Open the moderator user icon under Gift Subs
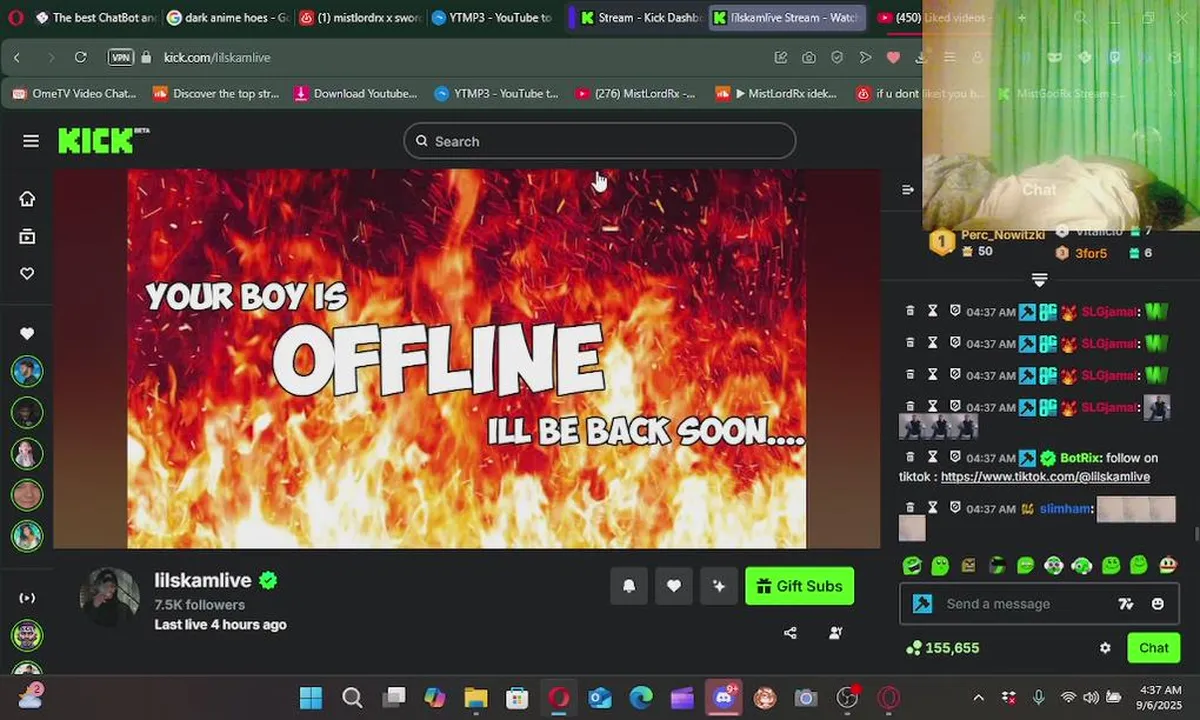 835,632
